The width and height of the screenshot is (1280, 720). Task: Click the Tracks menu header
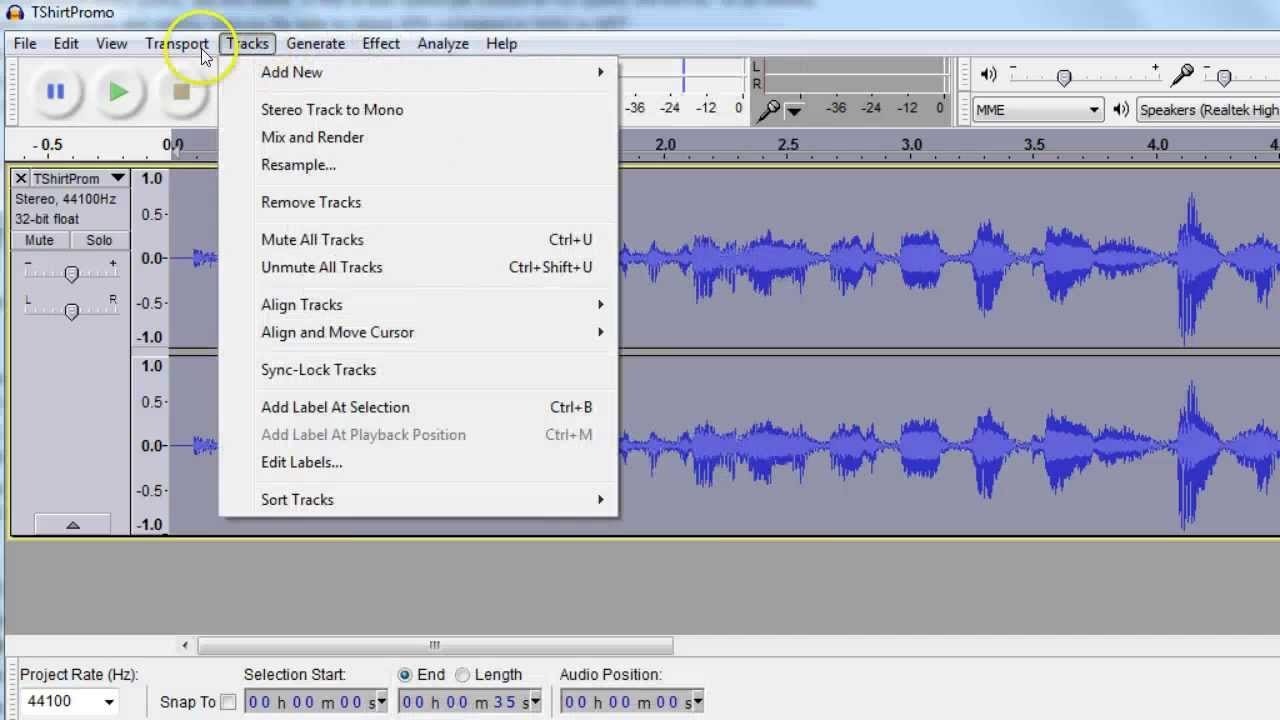[247, 44]
